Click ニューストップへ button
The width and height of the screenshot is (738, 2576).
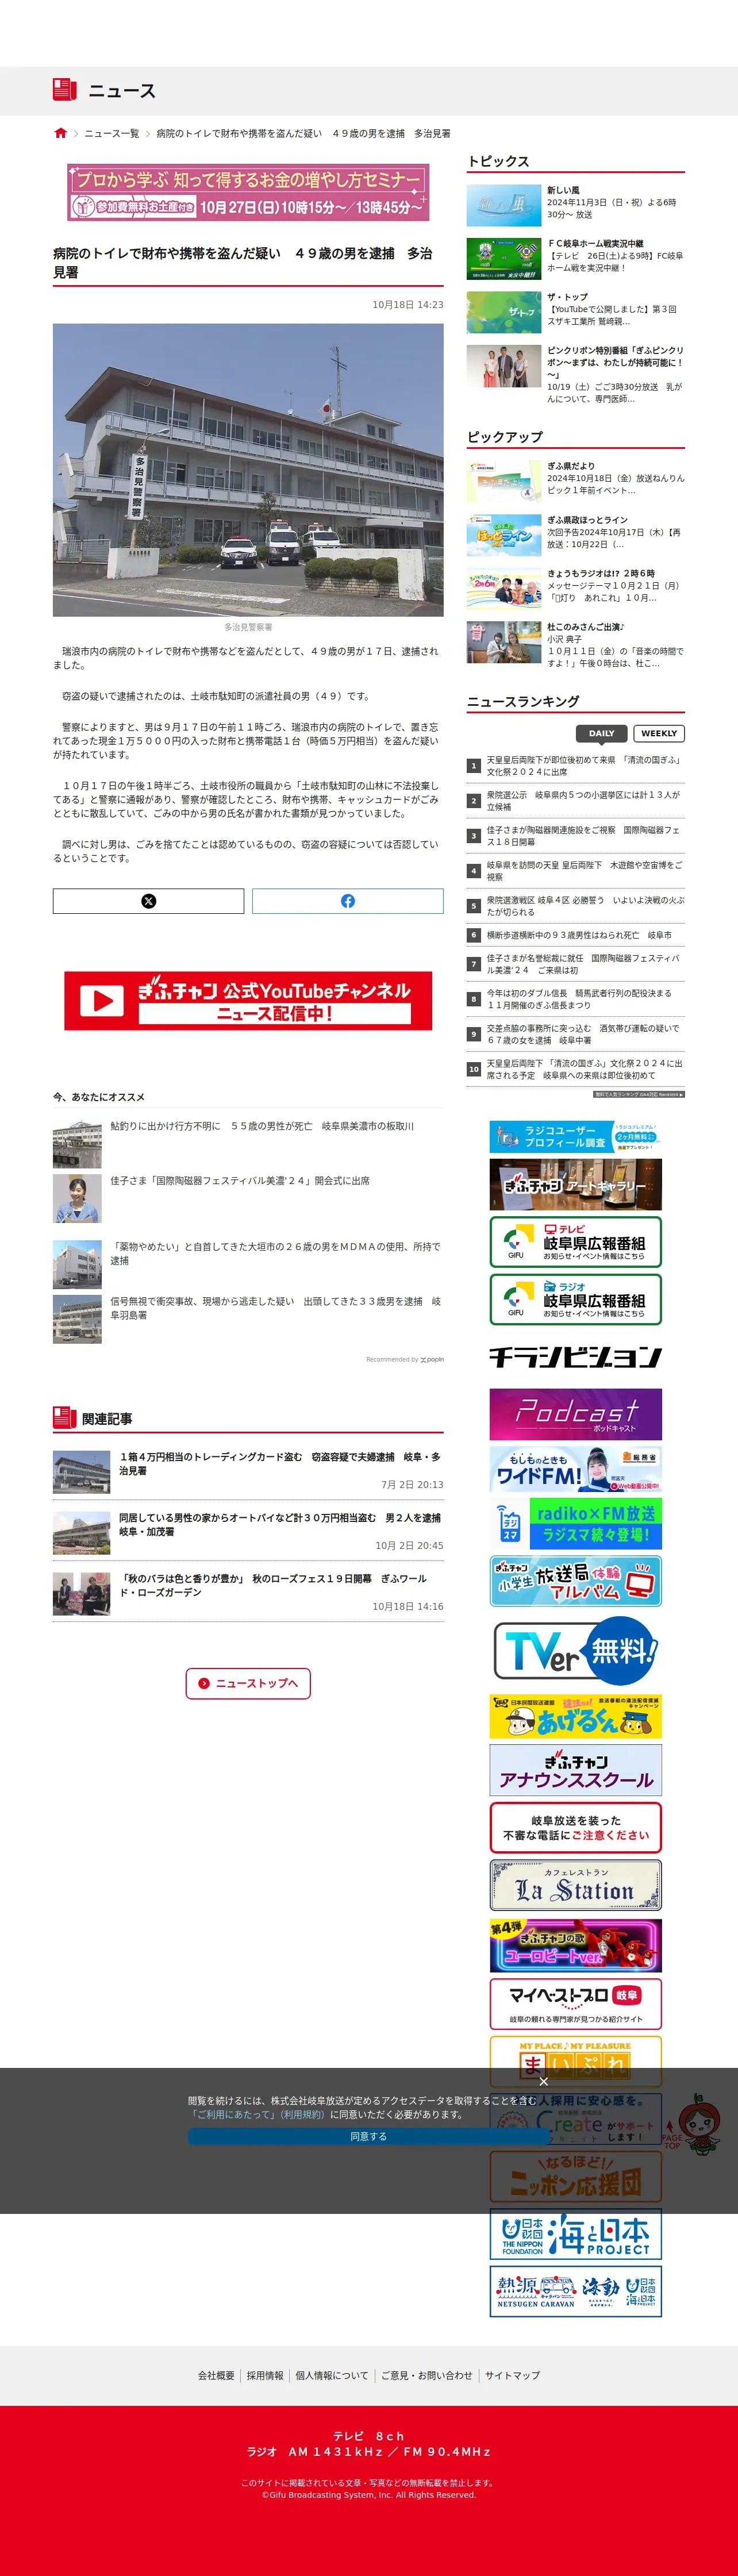pos(248,1683)
